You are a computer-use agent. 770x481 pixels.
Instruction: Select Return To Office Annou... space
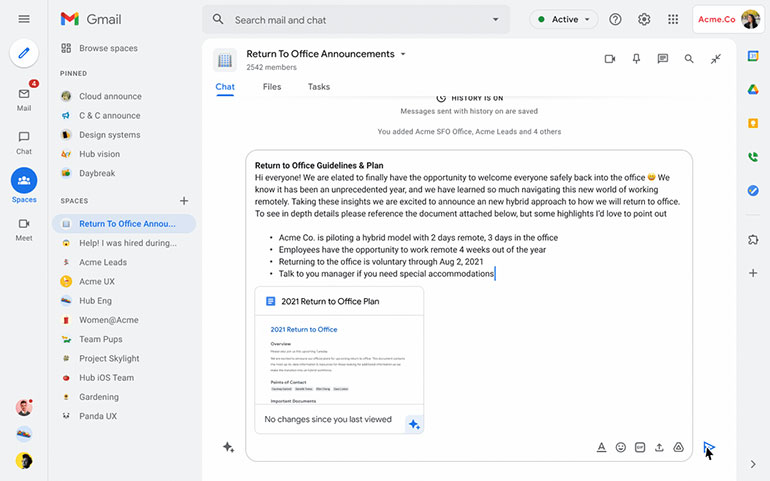click(x=124, y=224)
